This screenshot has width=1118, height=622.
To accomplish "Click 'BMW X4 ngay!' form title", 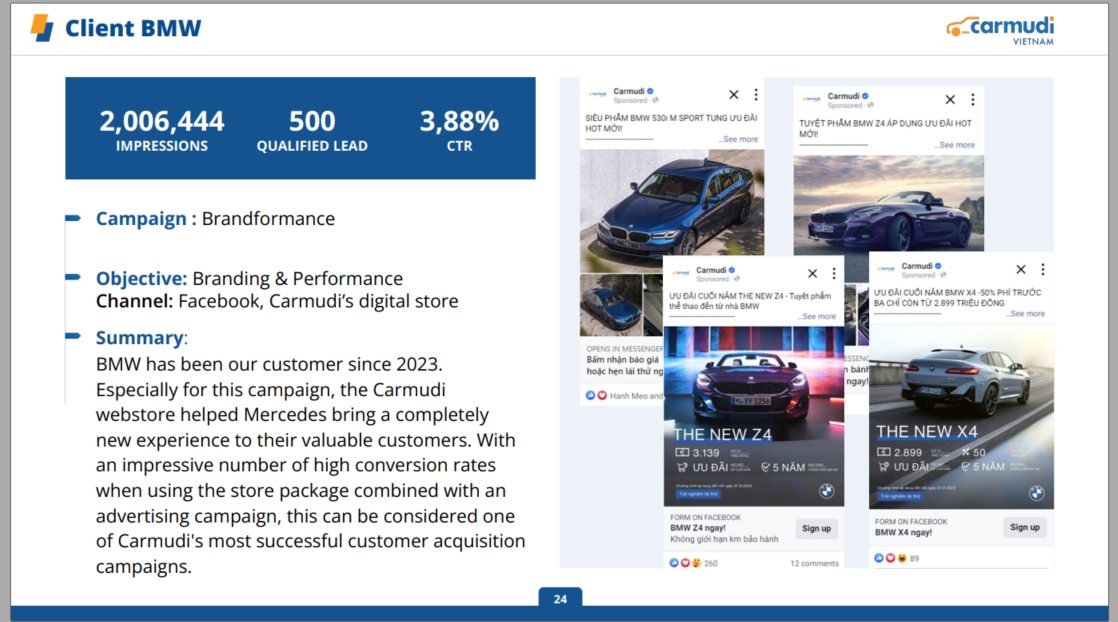I will pos(903,533).
